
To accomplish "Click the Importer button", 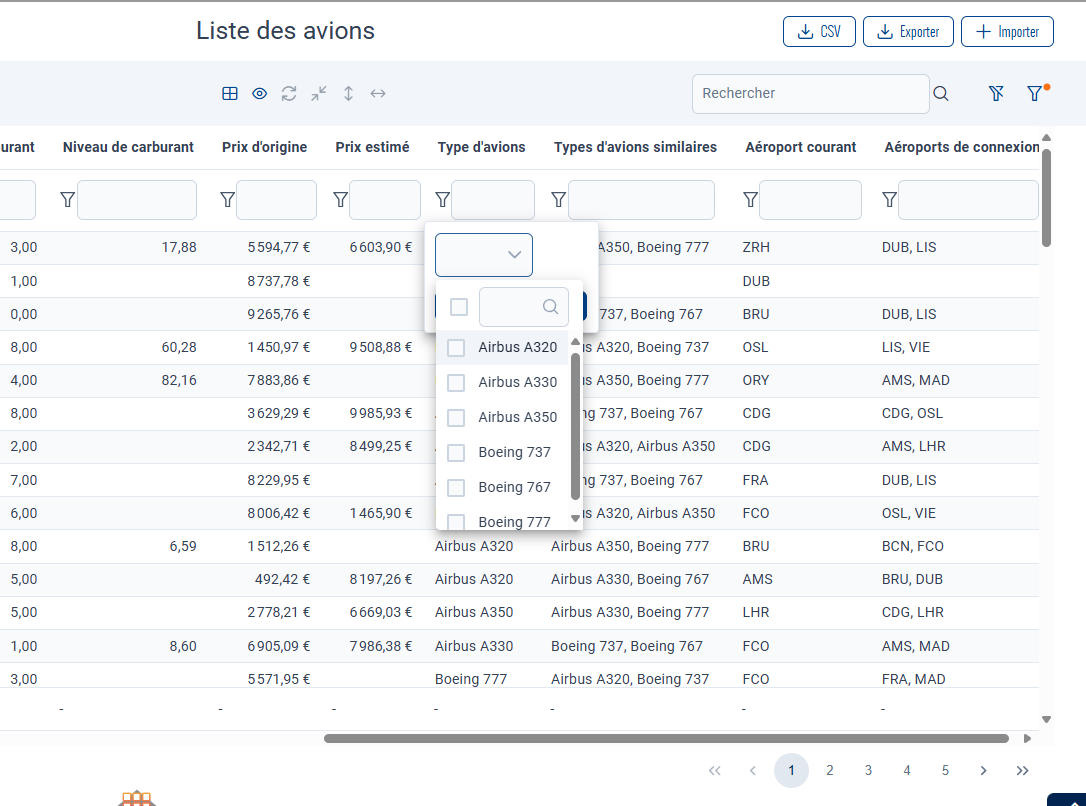I will click(x=1007, y=32).
